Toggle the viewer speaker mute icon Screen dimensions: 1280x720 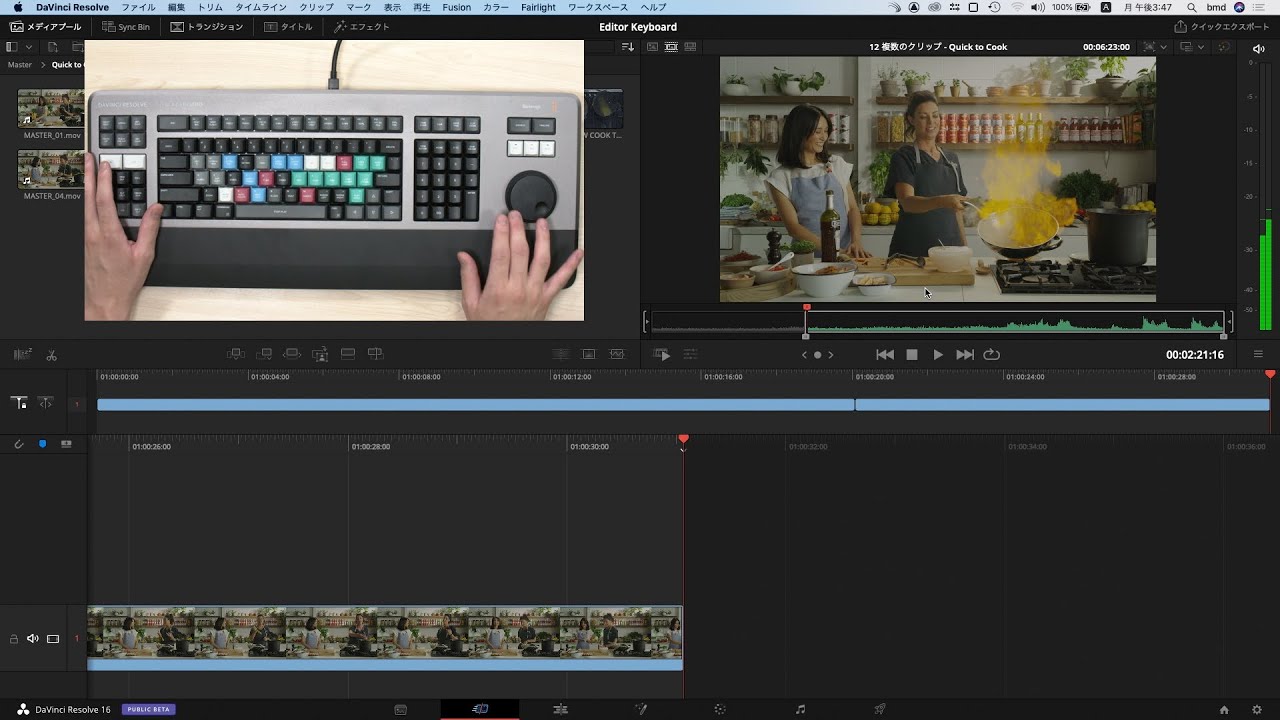(1258, 48)
